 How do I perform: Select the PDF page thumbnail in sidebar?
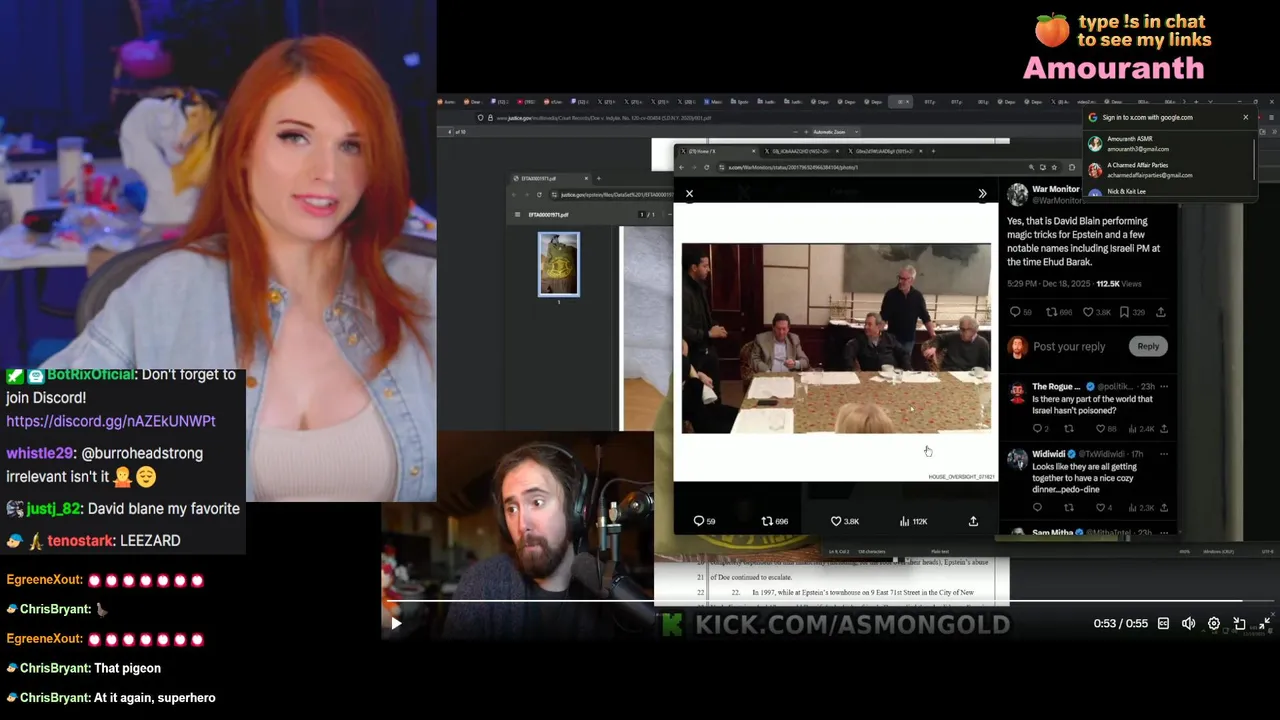[x=558, y=265]
